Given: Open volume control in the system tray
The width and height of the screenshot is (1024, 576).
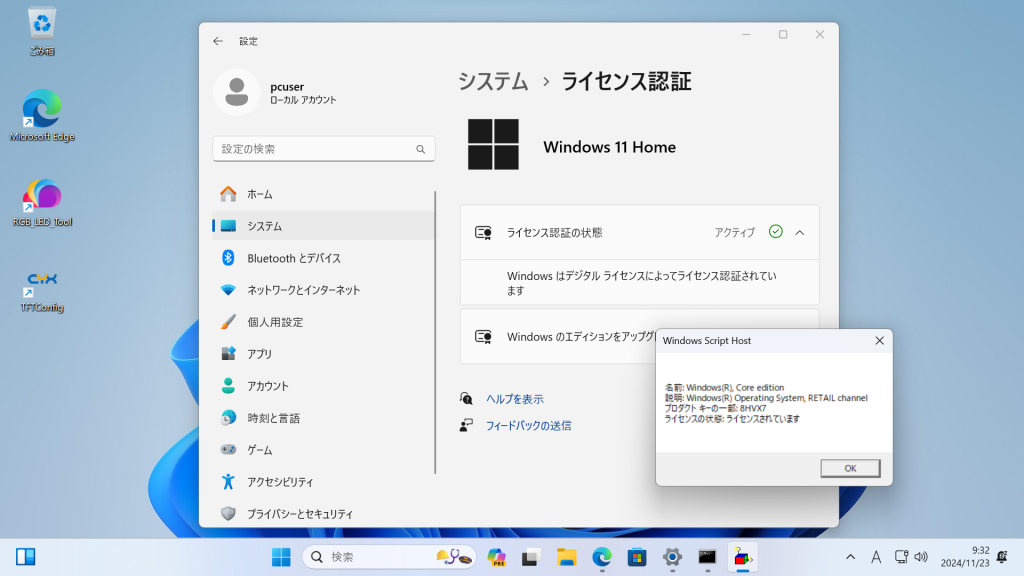Looking at the screenshot, I should point(921,557).
